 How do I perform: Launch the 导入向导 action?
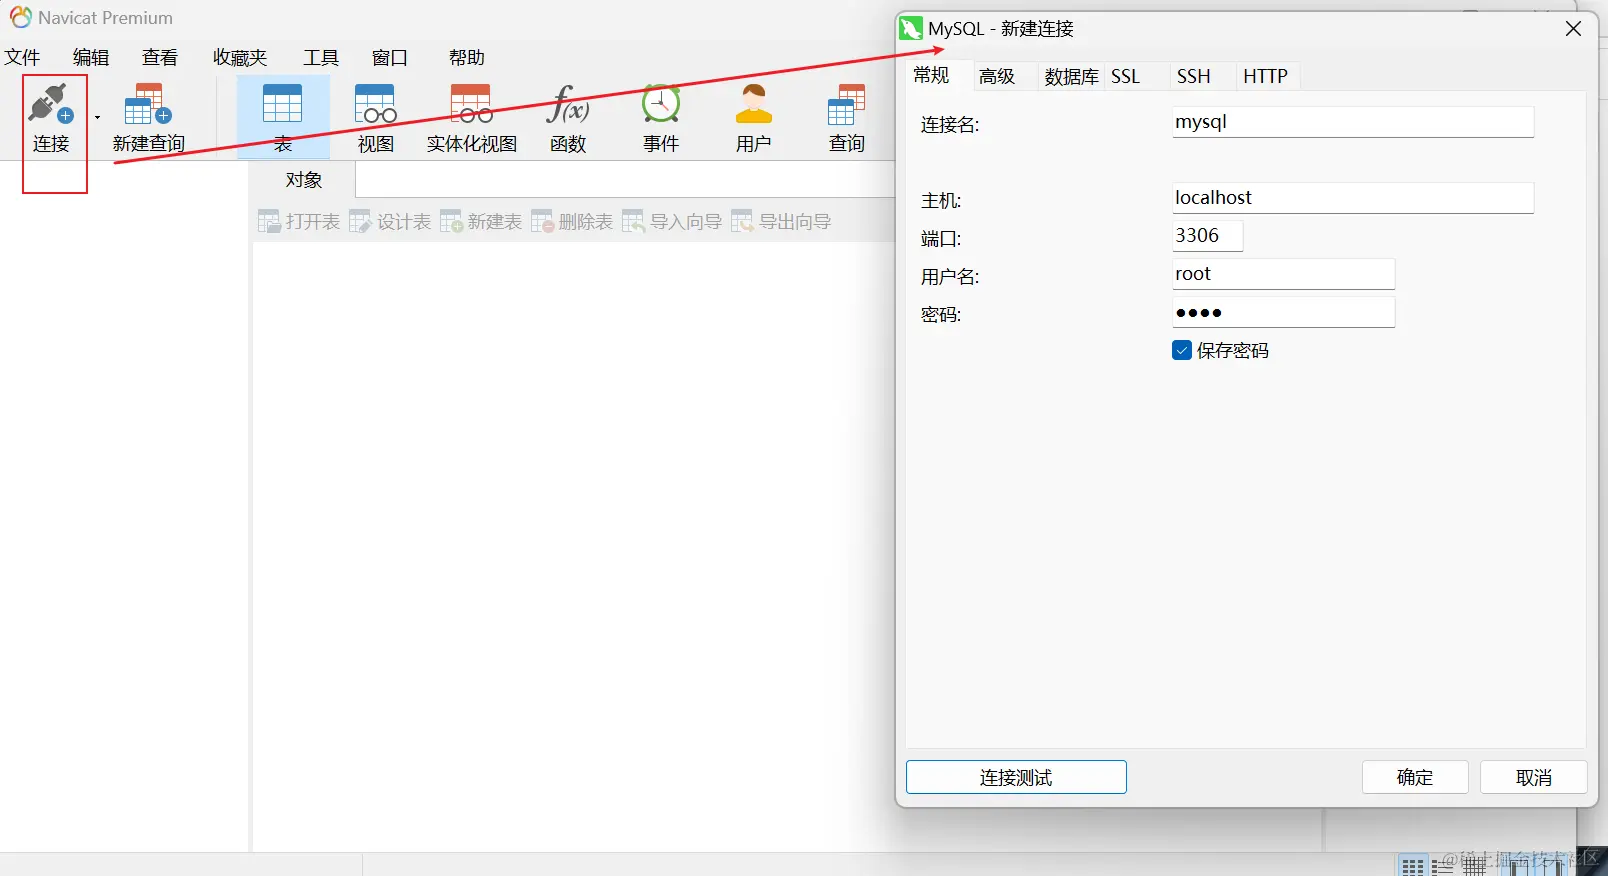tap(672, 222)
